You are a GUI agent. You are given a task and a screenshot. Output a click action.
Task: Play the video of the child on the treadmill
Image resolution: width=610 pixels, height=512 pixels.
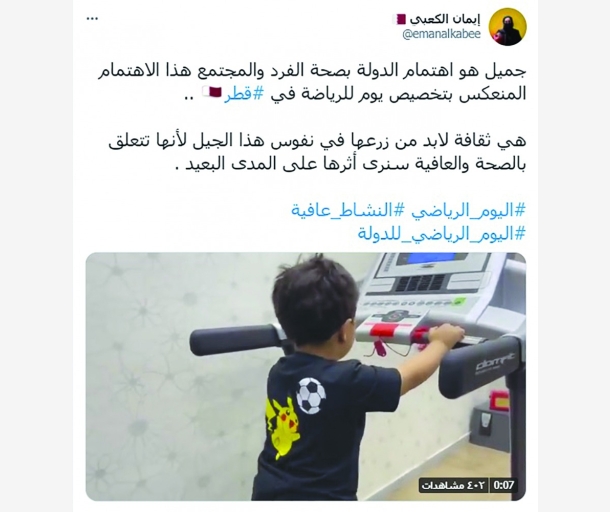(x=306, y=376)
